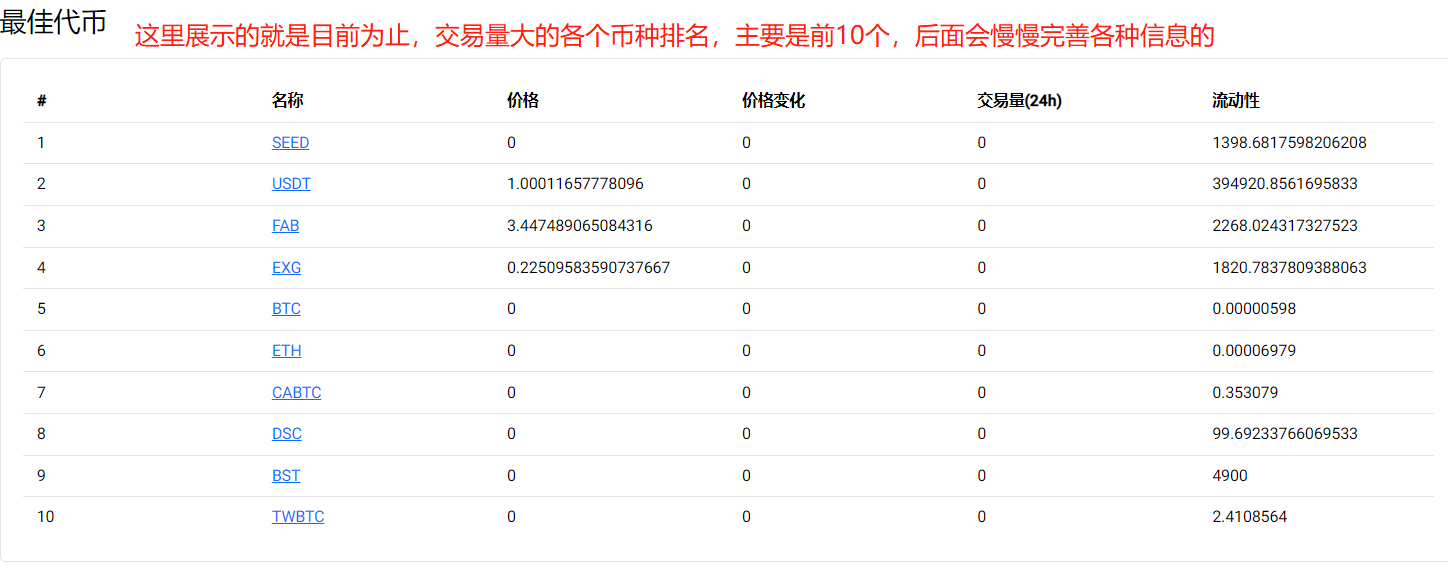Select BST liquidity value 4900
1448x572 pixels.
tap(1230, 476)
